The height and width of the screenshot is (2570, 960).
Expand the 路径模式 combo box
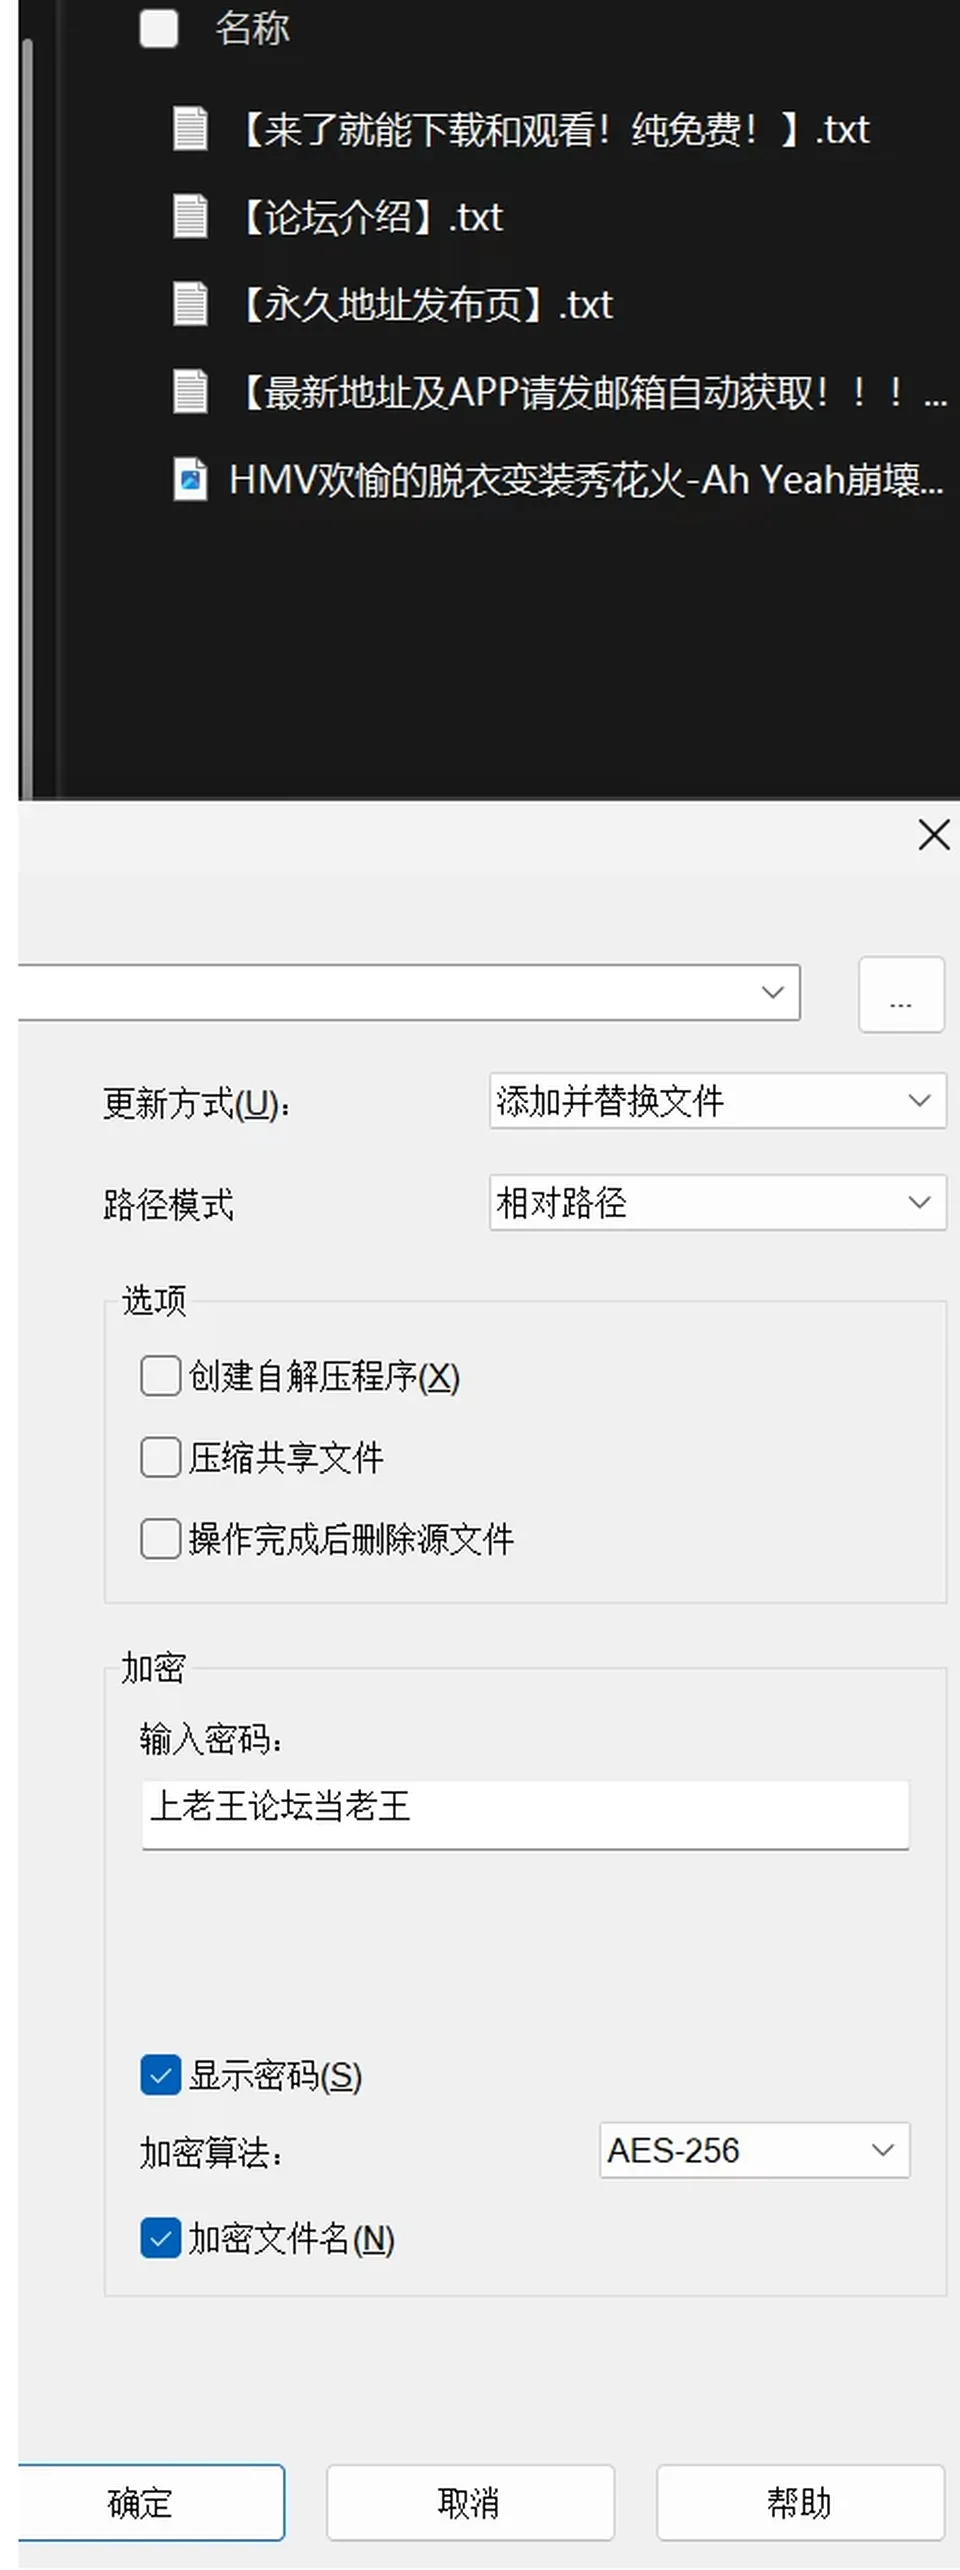[717, 1202]
